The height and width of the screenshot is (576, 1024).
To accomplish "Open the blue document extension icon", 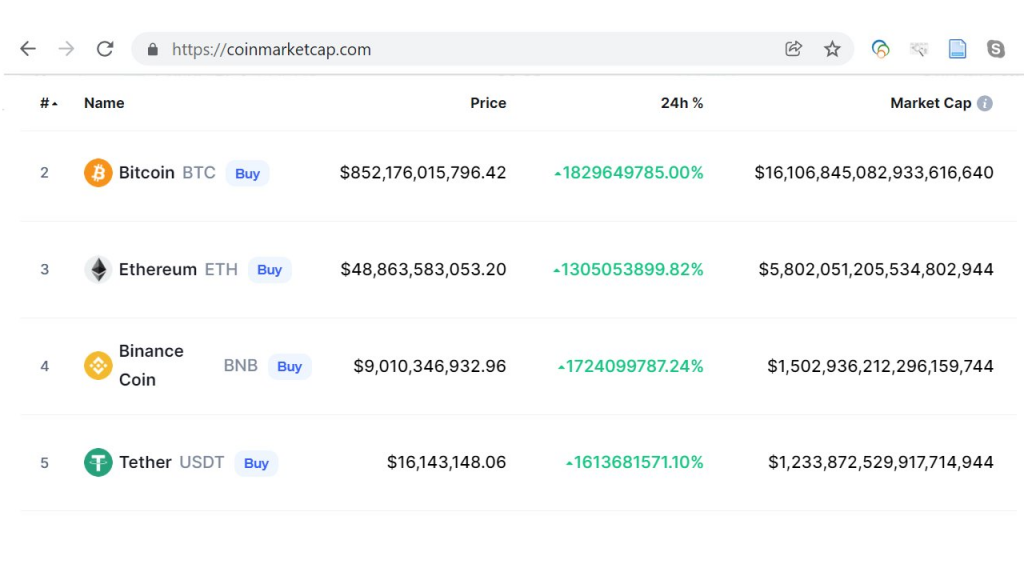I will coord(957,49).
